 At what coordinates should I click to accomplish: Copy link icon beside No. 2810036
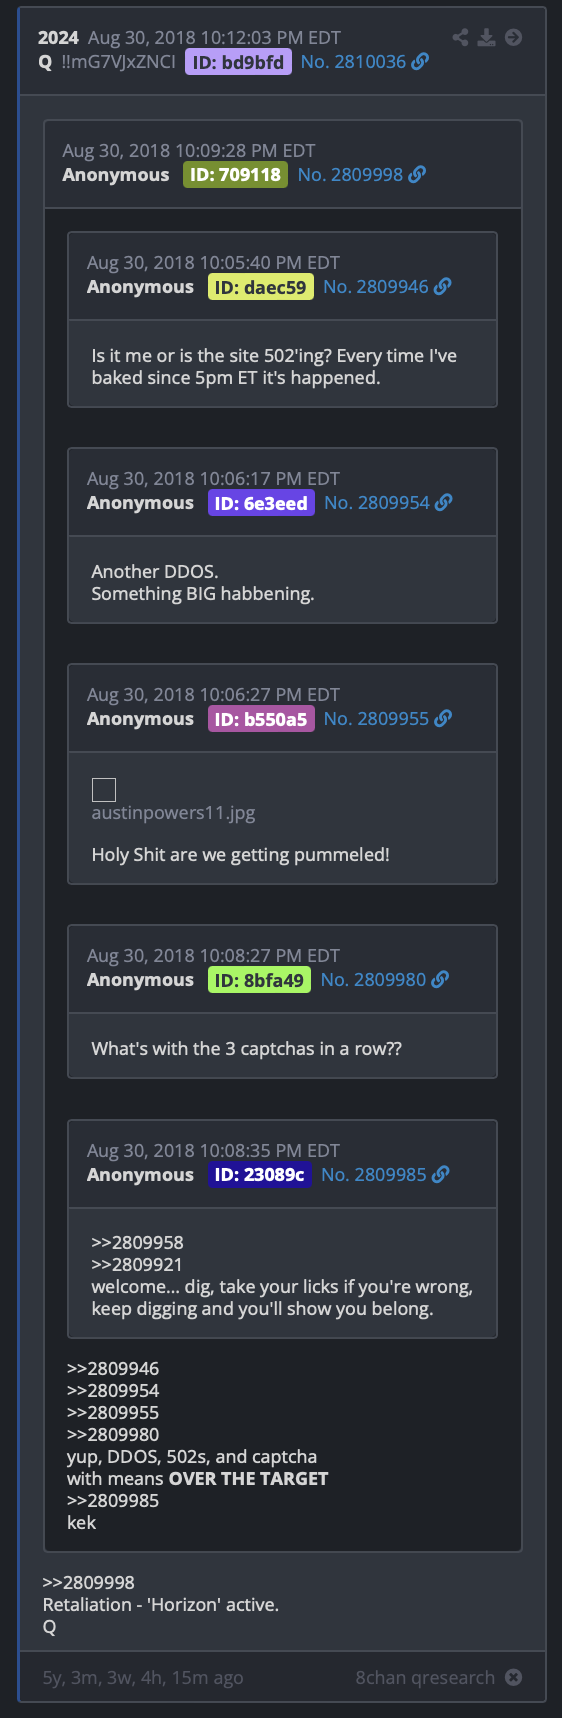pos(420,62)
